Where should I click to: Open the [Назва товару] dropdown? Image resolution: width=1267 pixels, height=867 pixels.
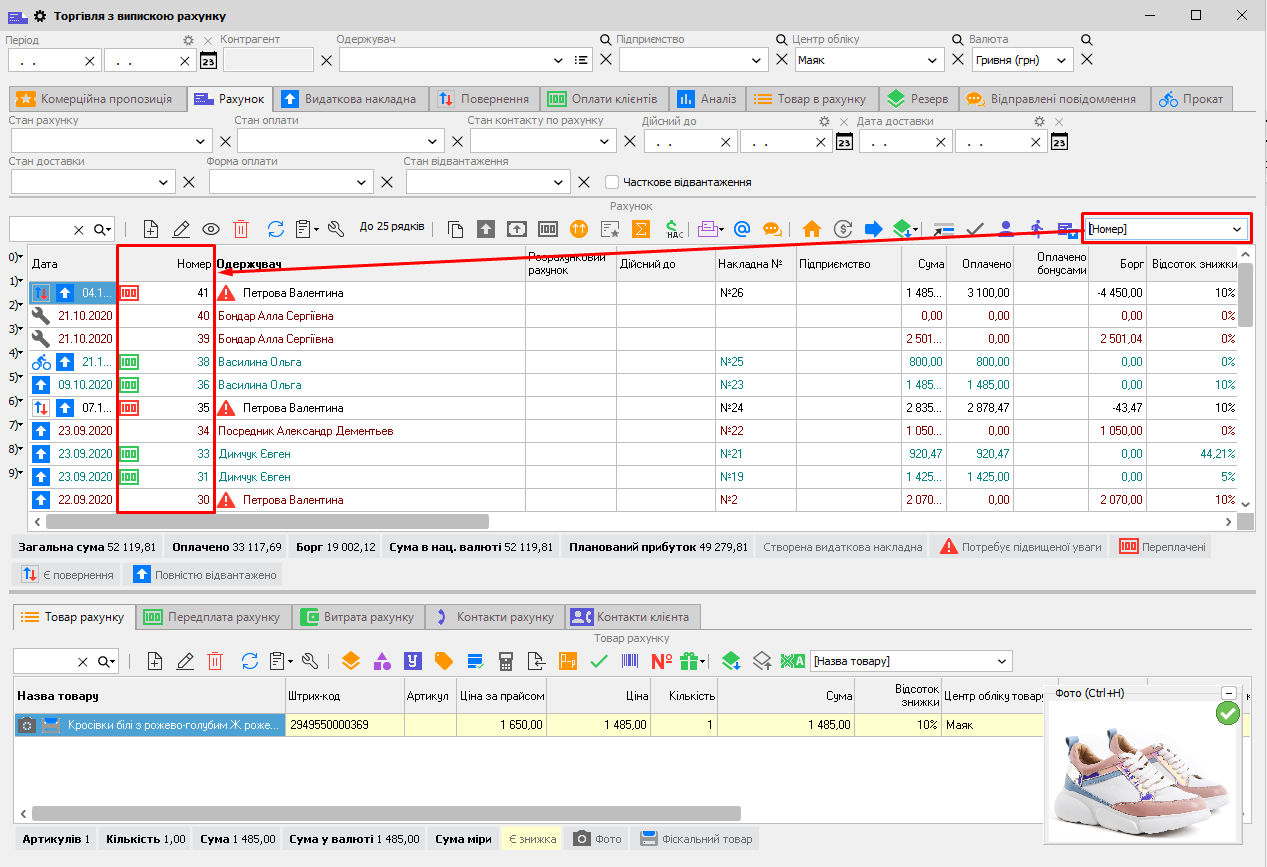coord(1002,661)
